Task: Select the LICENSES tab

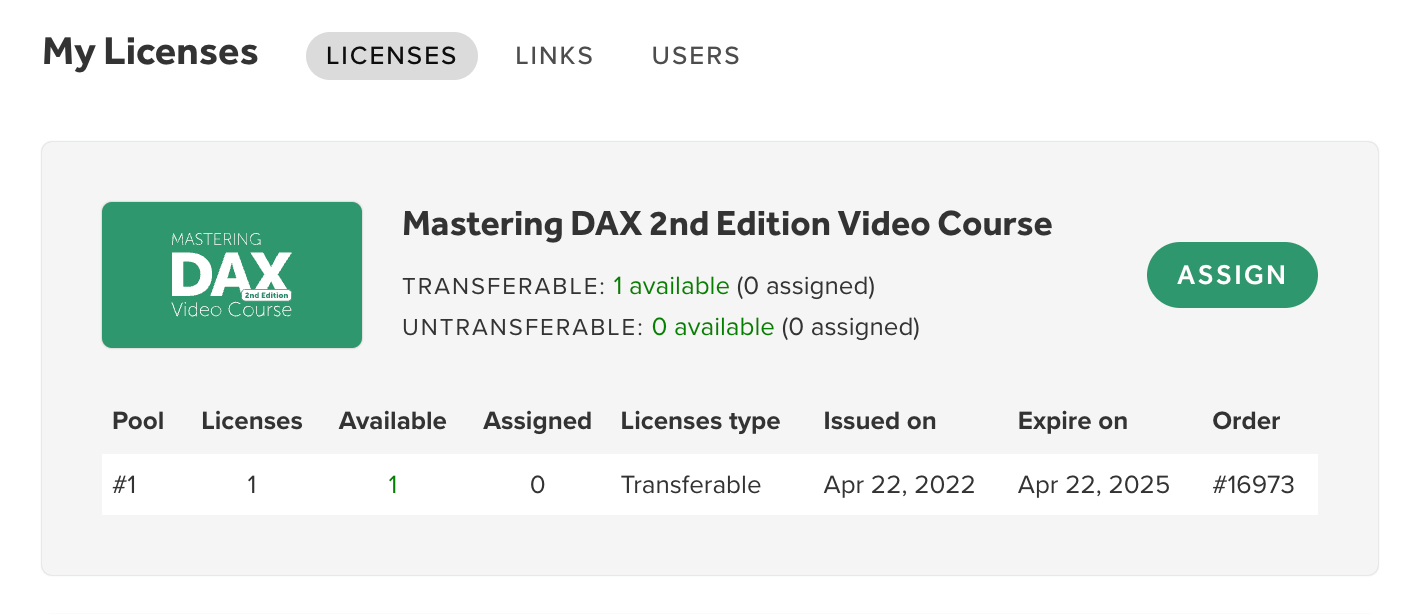Action: pyautogui.click(x=392, y=56)
